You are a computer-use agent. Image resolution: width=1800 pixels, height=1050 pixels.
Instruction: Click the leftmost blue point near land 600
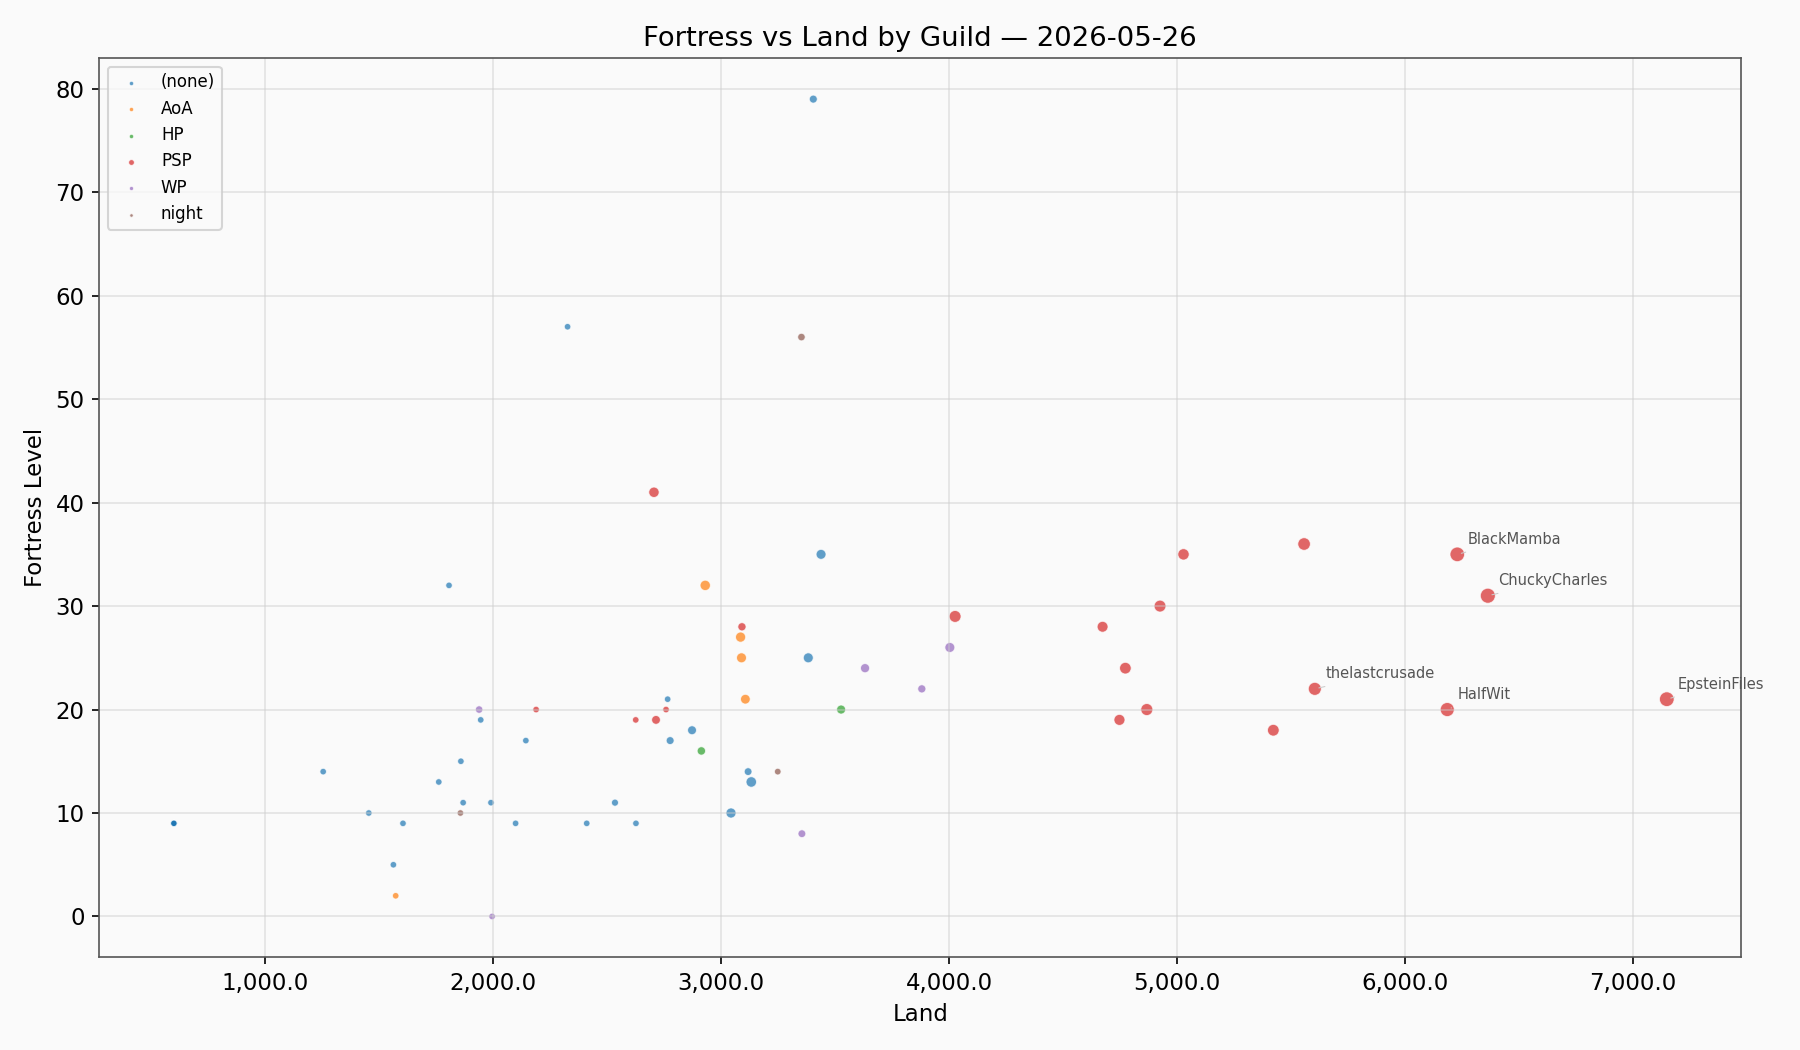pos(174,823)
